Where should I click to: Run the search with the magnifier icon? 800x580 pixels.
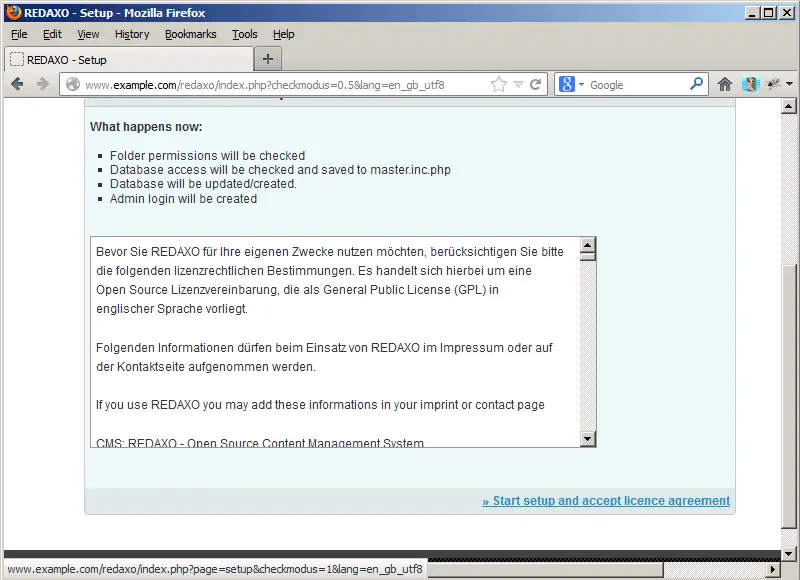pos(696,84)
